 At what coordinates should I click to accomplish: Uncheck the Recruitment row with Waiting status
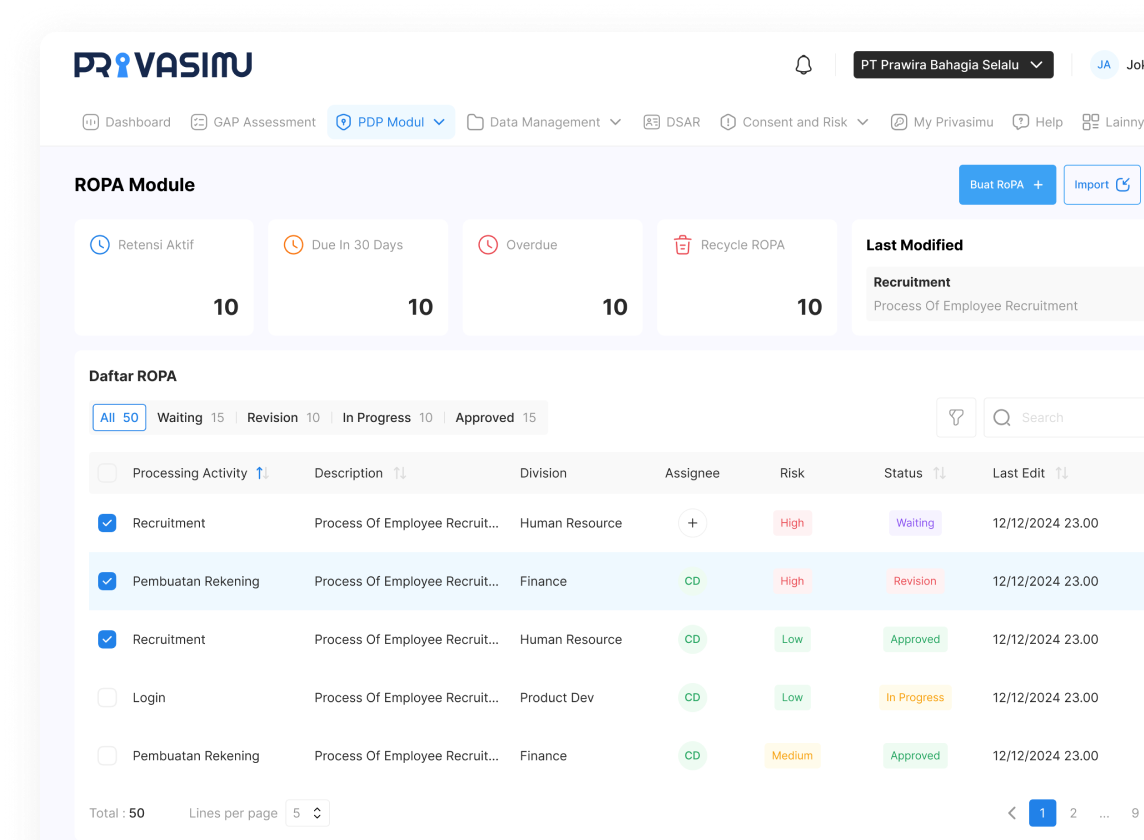click(x=107, y=523)
